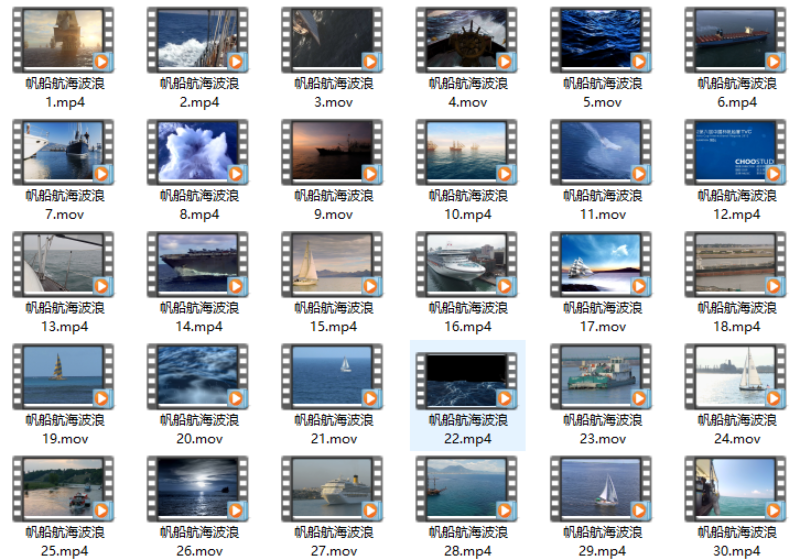
Task: Select harbor yacht video icon 帆船航海波浪7.mov
Action: 63,152
